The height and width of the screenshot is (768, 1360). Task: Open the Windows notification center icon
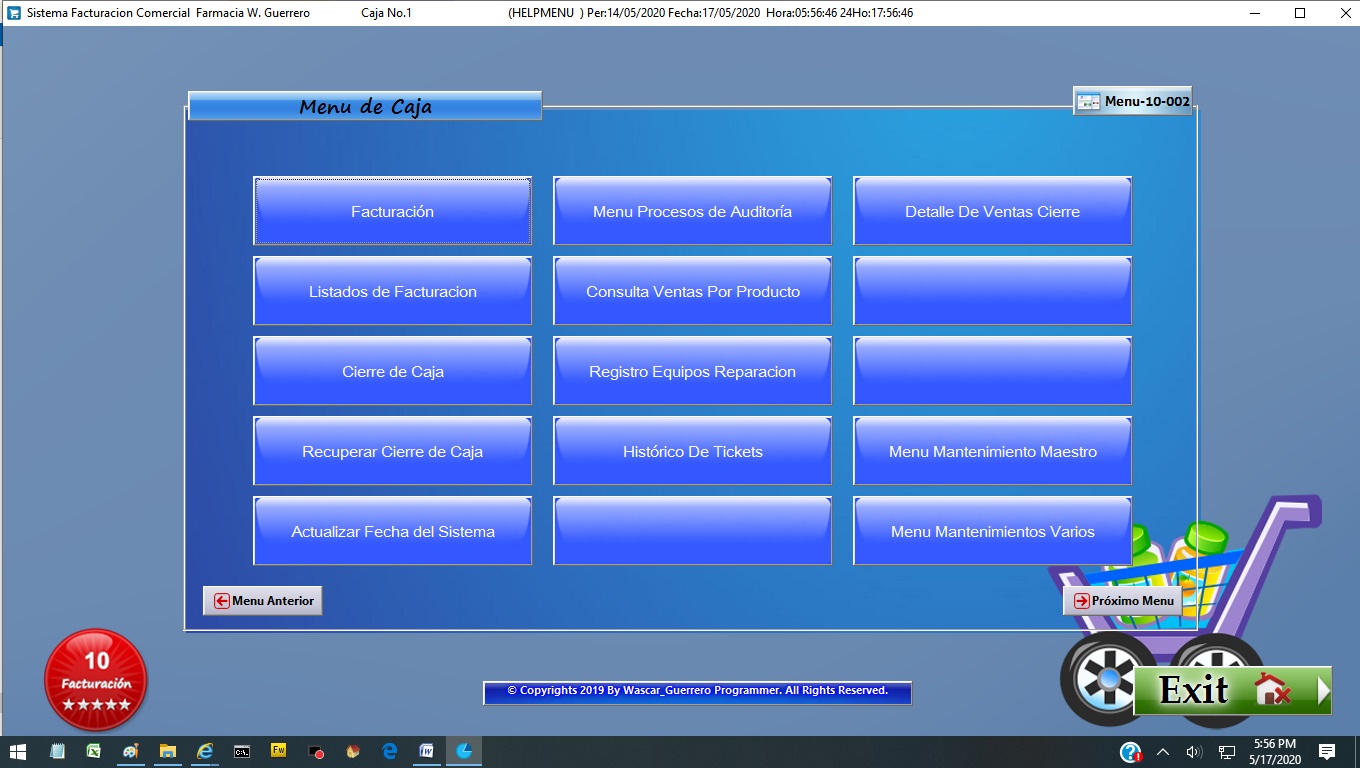pyautogui.click(x=1327, y=752)
